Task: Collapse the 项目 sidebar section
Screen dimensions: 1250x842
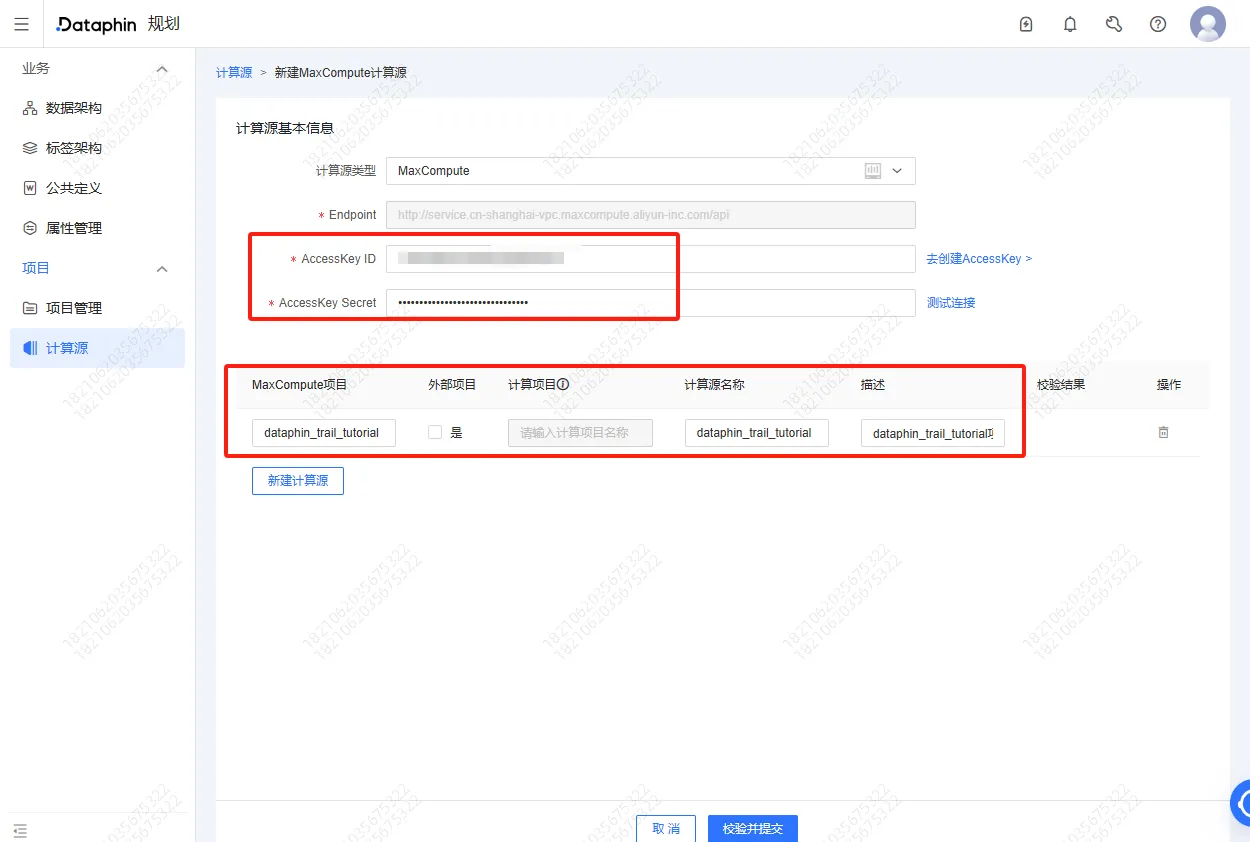Action: 162,269
